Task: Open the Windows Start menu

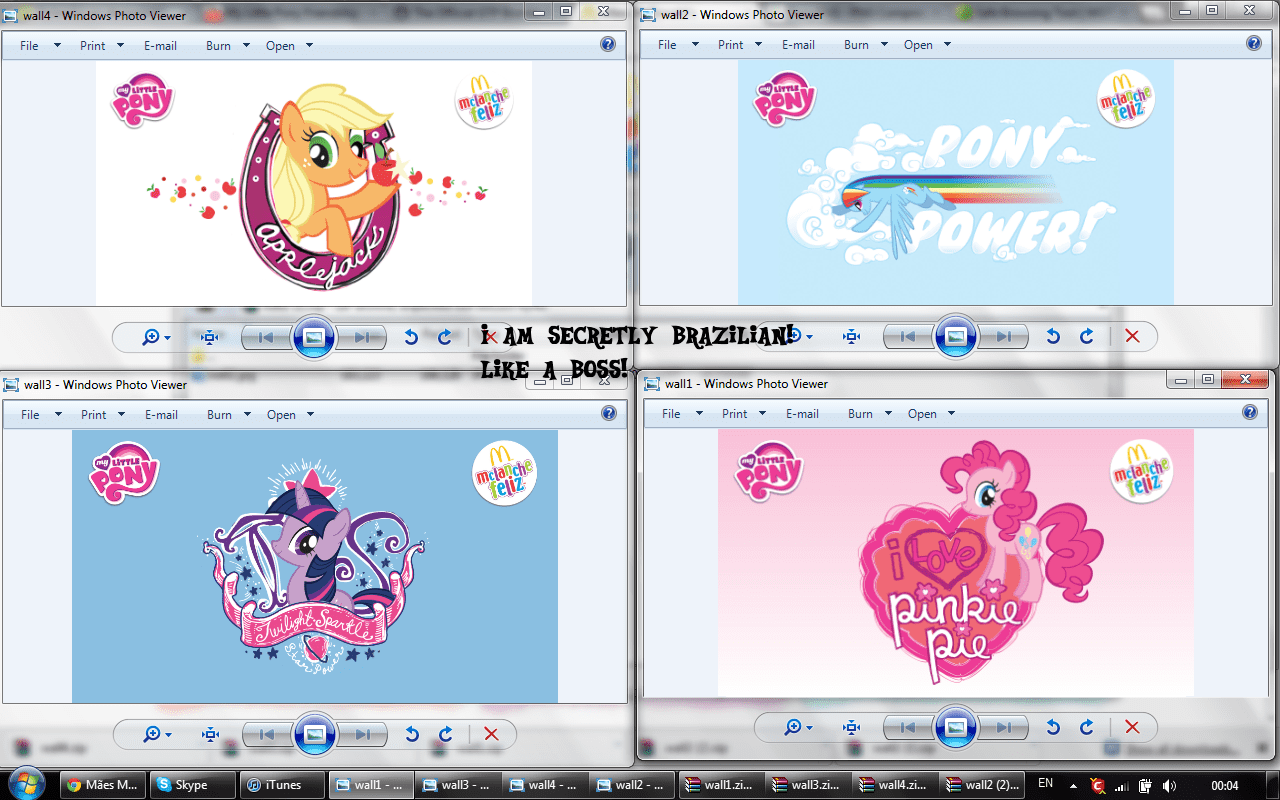Action: pos(27,783)
